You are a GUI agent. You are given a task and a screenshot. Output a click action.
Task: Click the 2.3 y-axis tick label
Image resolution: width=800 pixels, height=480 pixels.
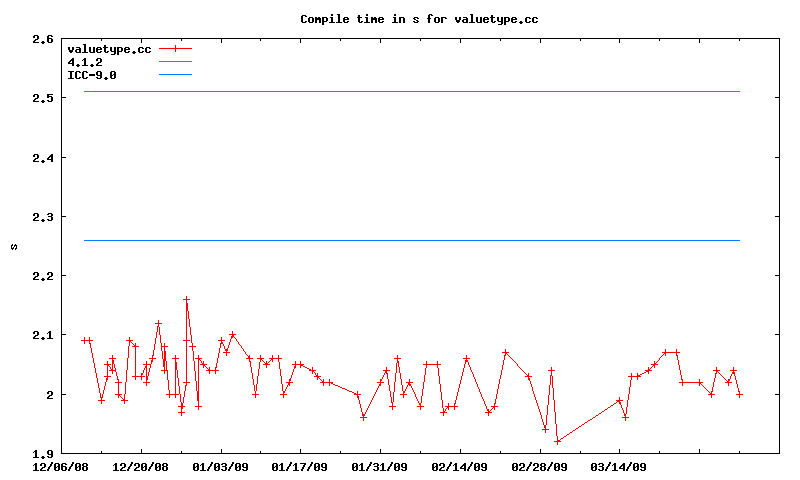(x=41, y=217)
